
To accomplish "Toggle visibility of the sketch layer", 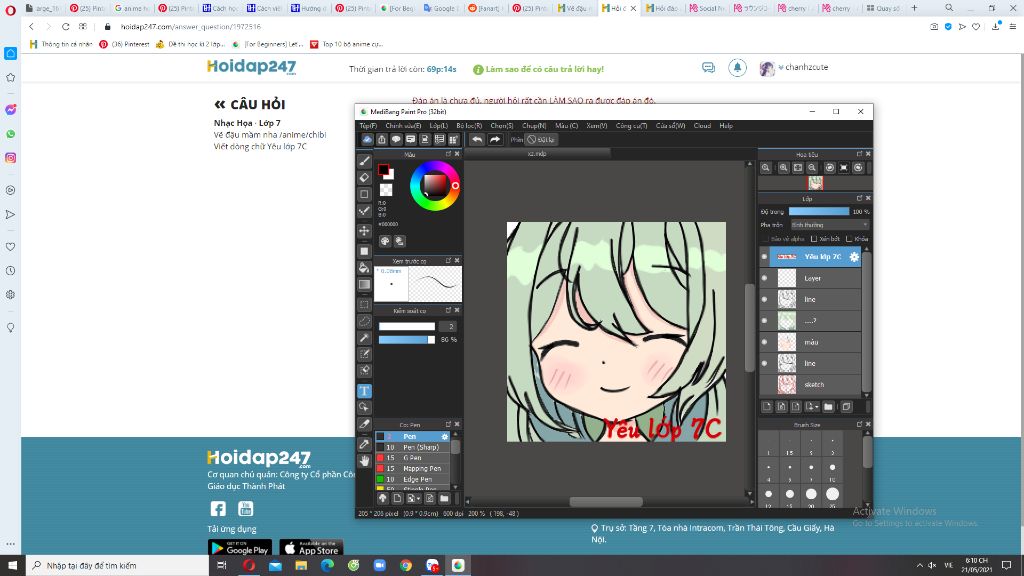I will tap(764, 384).
